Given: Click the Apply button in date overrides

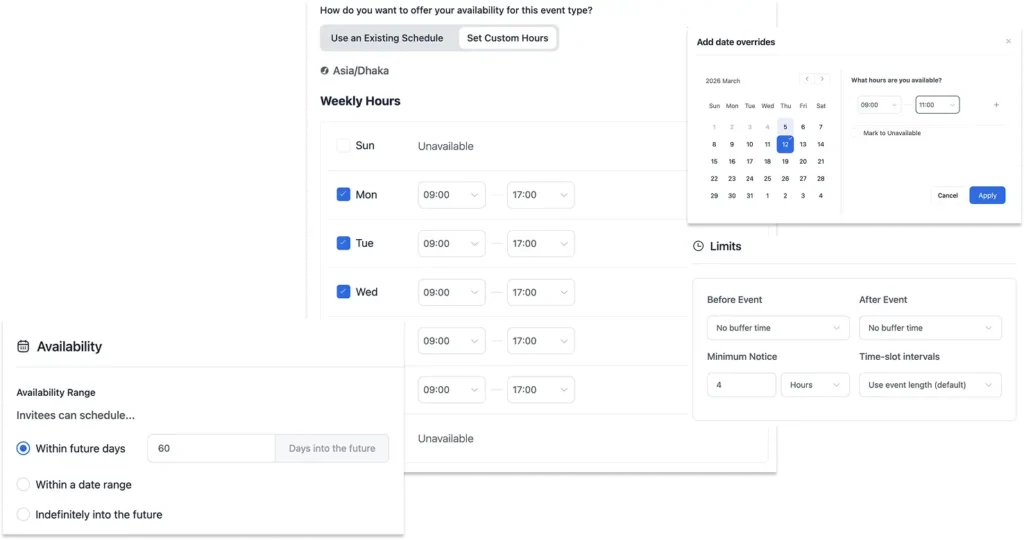Looking at the screenshot, I should tap(987, 195).
